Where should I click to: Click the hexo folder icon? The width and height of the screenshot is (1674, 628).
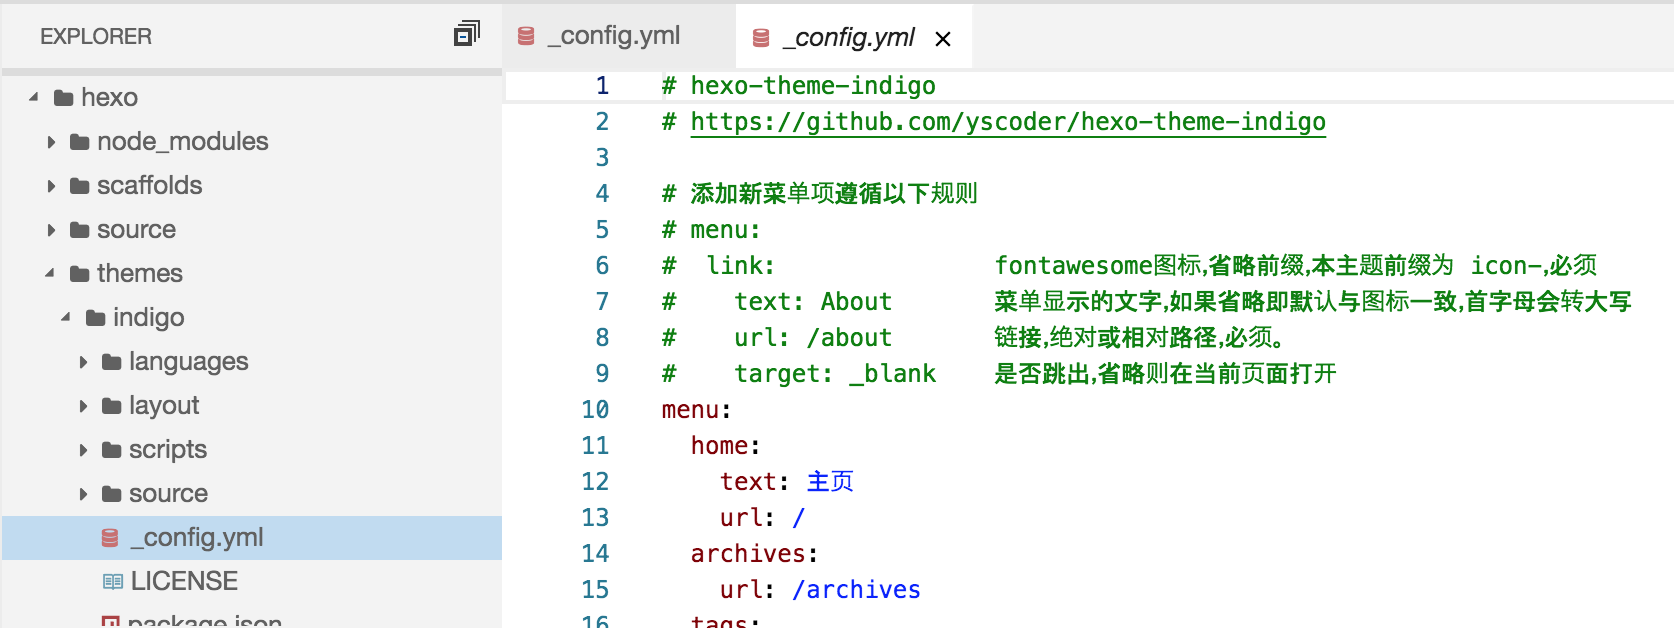point(64,98)
